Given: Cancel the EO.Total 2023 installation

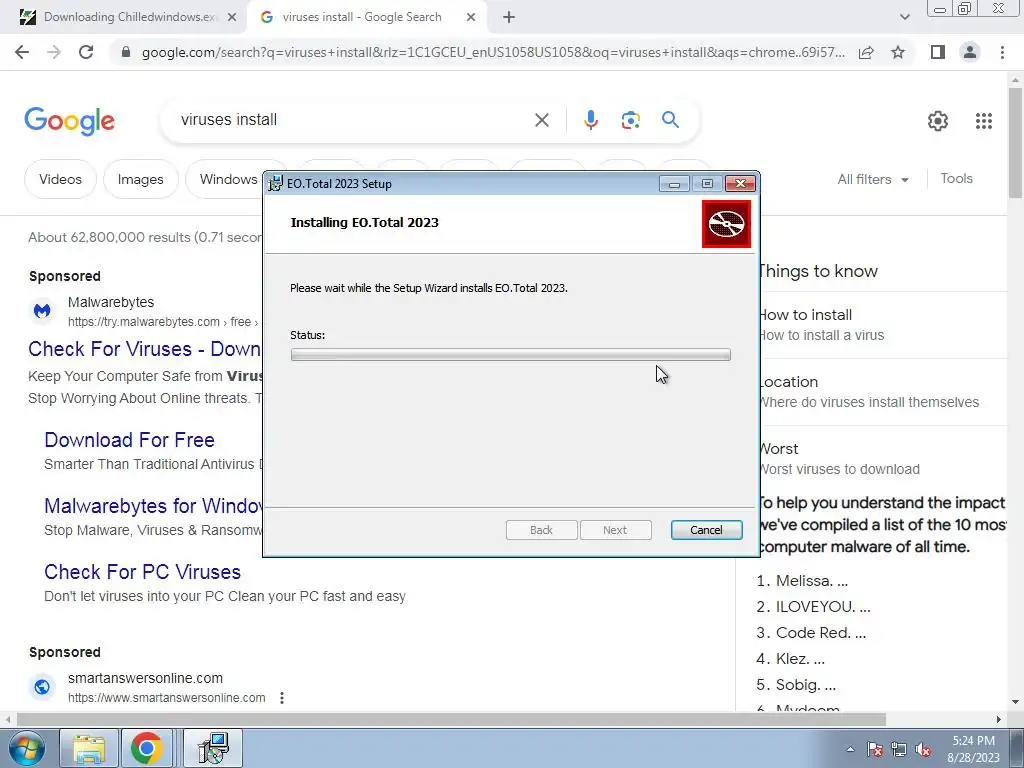Looking at the screenshot, I should 706,530.
